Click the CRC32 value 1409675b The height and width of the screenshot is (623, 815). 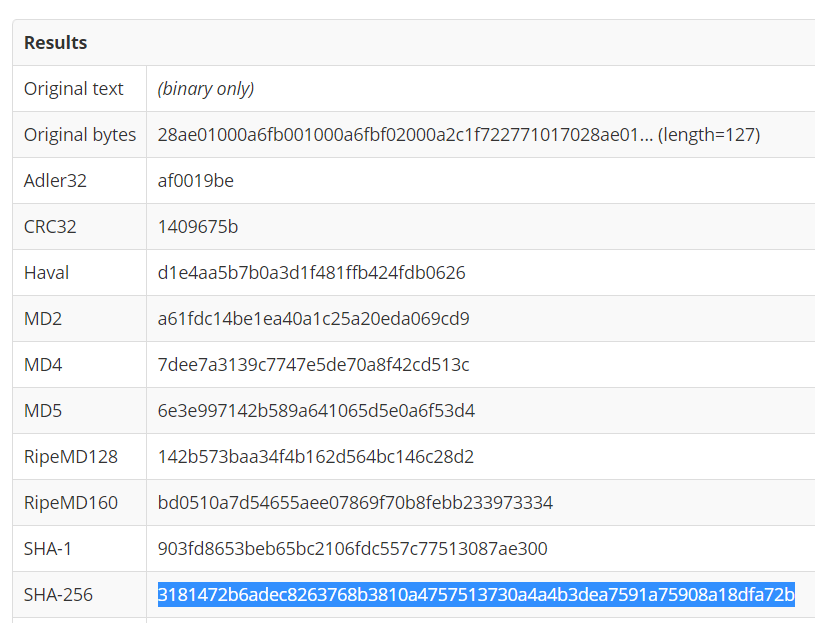click(x=198, y=227)
